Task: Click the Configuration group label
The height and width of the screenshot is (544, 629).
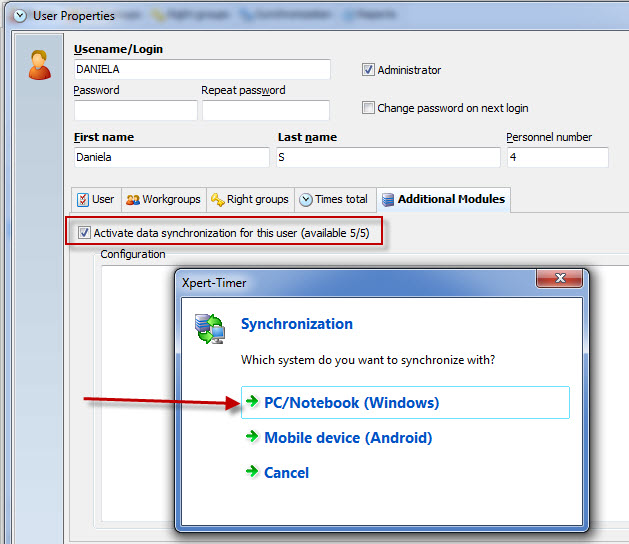Action: tap(133, 254)
